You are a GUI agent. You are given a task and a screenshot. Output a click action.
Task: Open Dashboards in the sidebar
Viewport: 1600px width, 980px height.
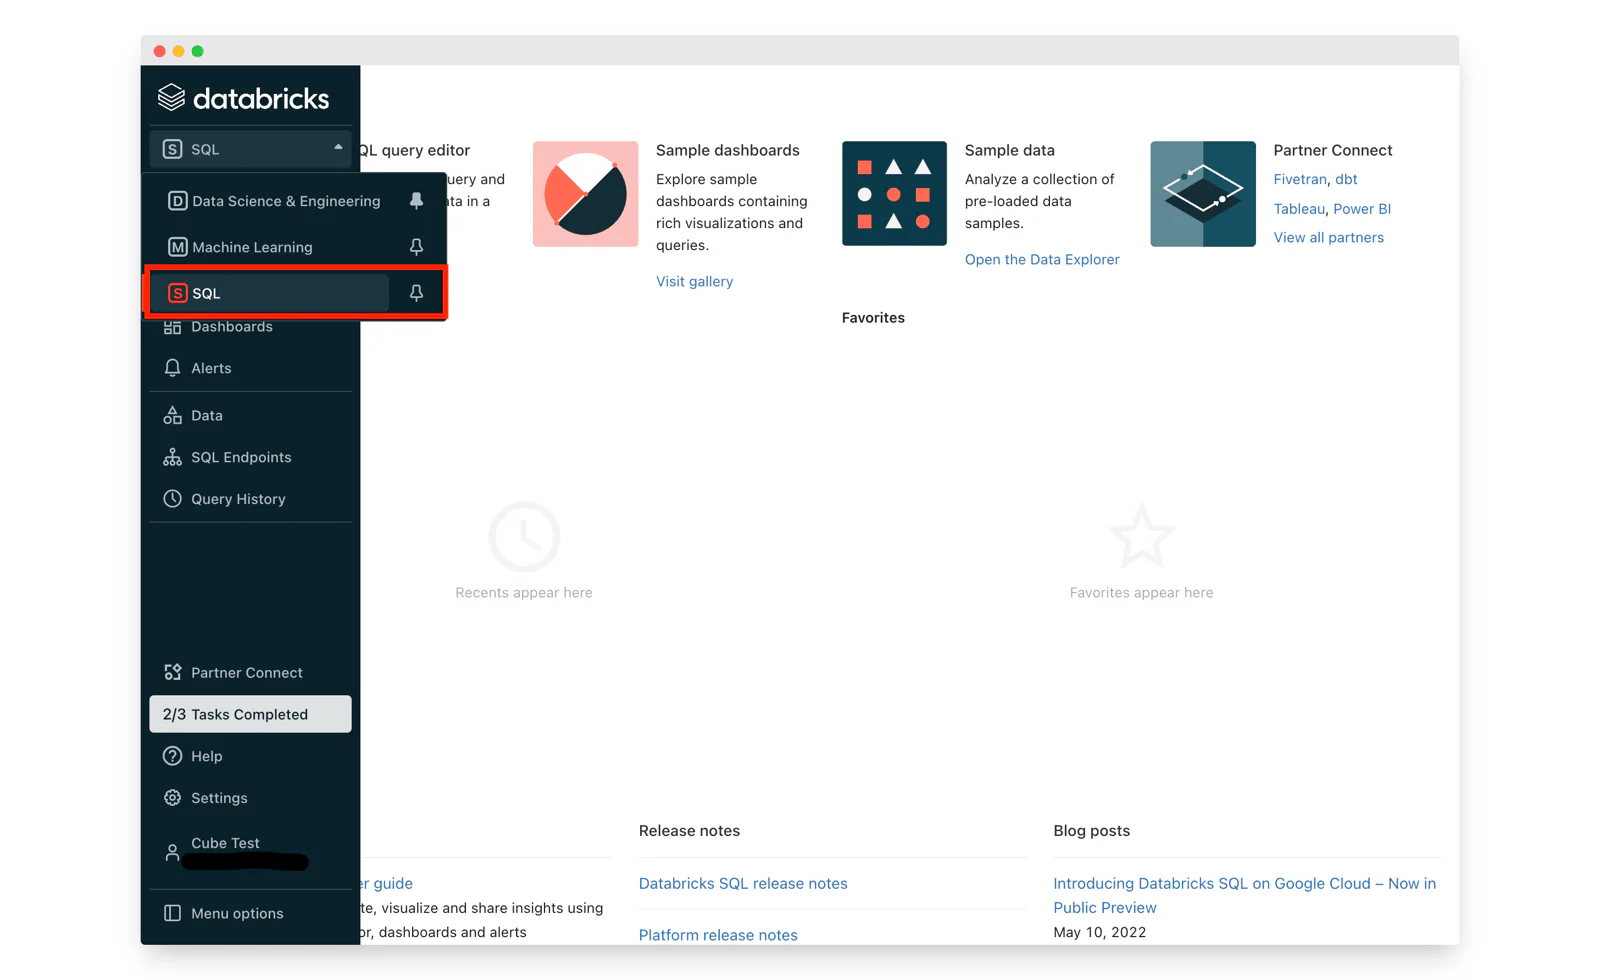tap(231, 327)
